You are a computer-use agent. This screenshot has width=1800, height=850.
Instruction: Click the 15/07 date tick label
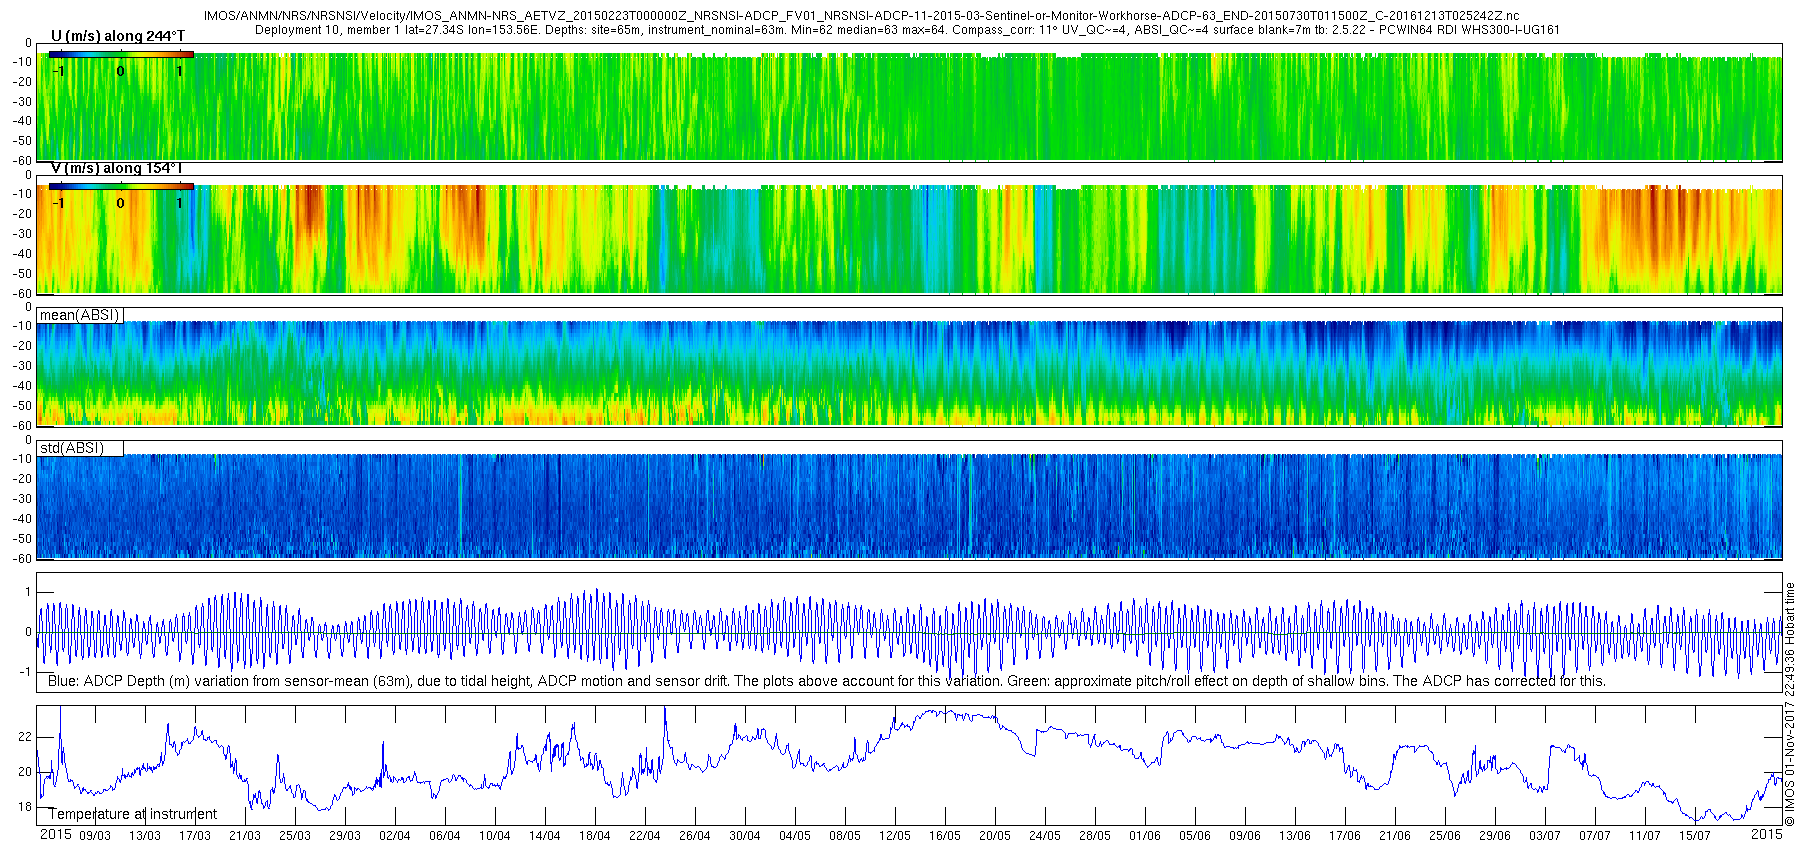pyautogui.click(x=1695, y=836)
